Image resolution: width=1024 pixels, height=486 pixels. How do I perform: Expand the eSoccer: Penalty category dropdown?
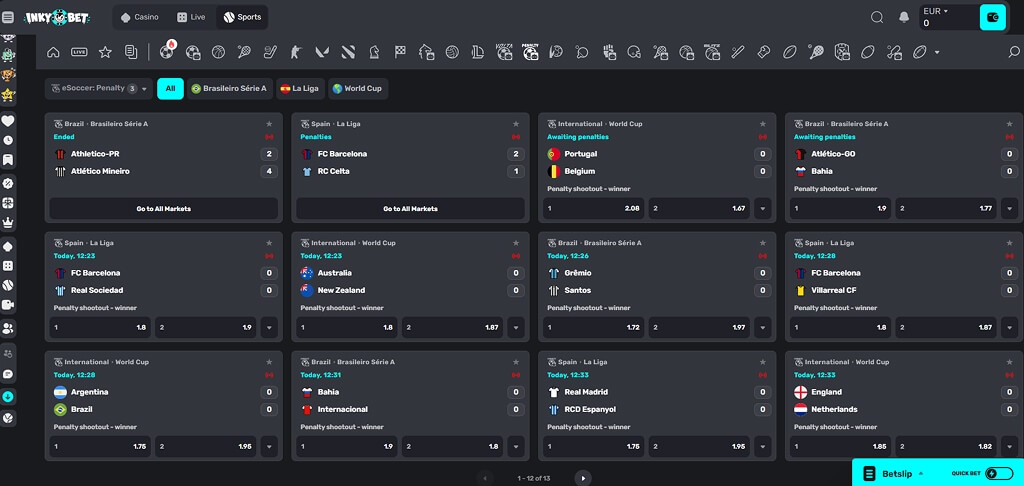tap(99, 88)
